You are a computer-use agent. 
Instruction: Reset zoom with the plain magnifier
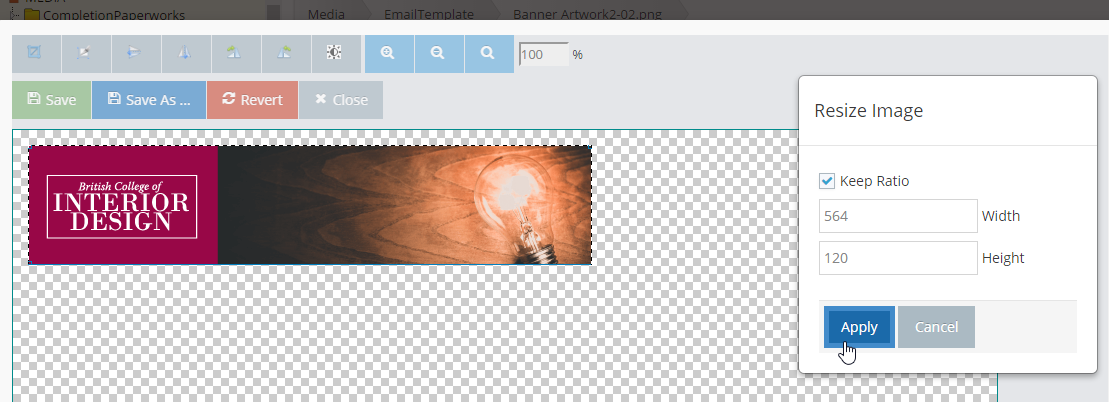tap(489, 54)
